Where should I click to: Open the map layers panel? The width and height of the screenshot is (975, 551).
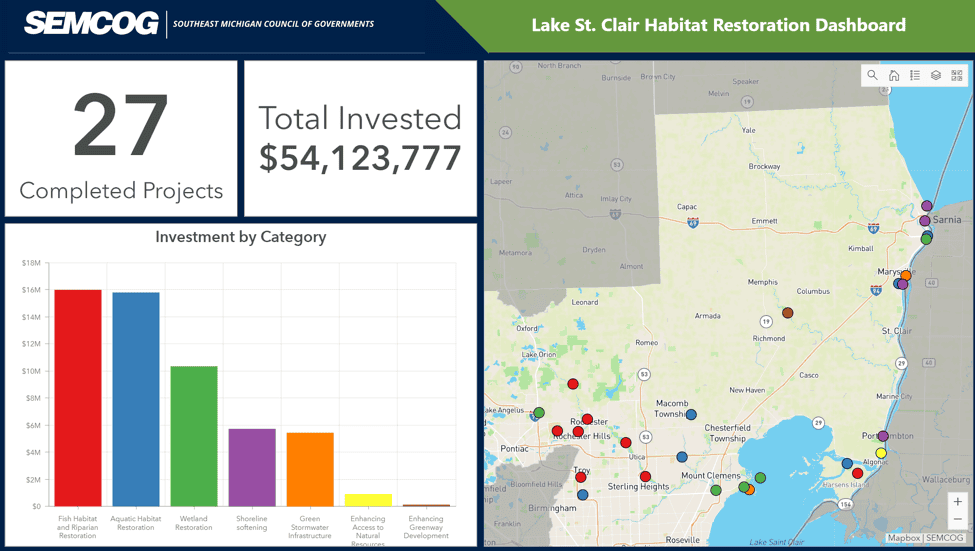coord(936,75)
